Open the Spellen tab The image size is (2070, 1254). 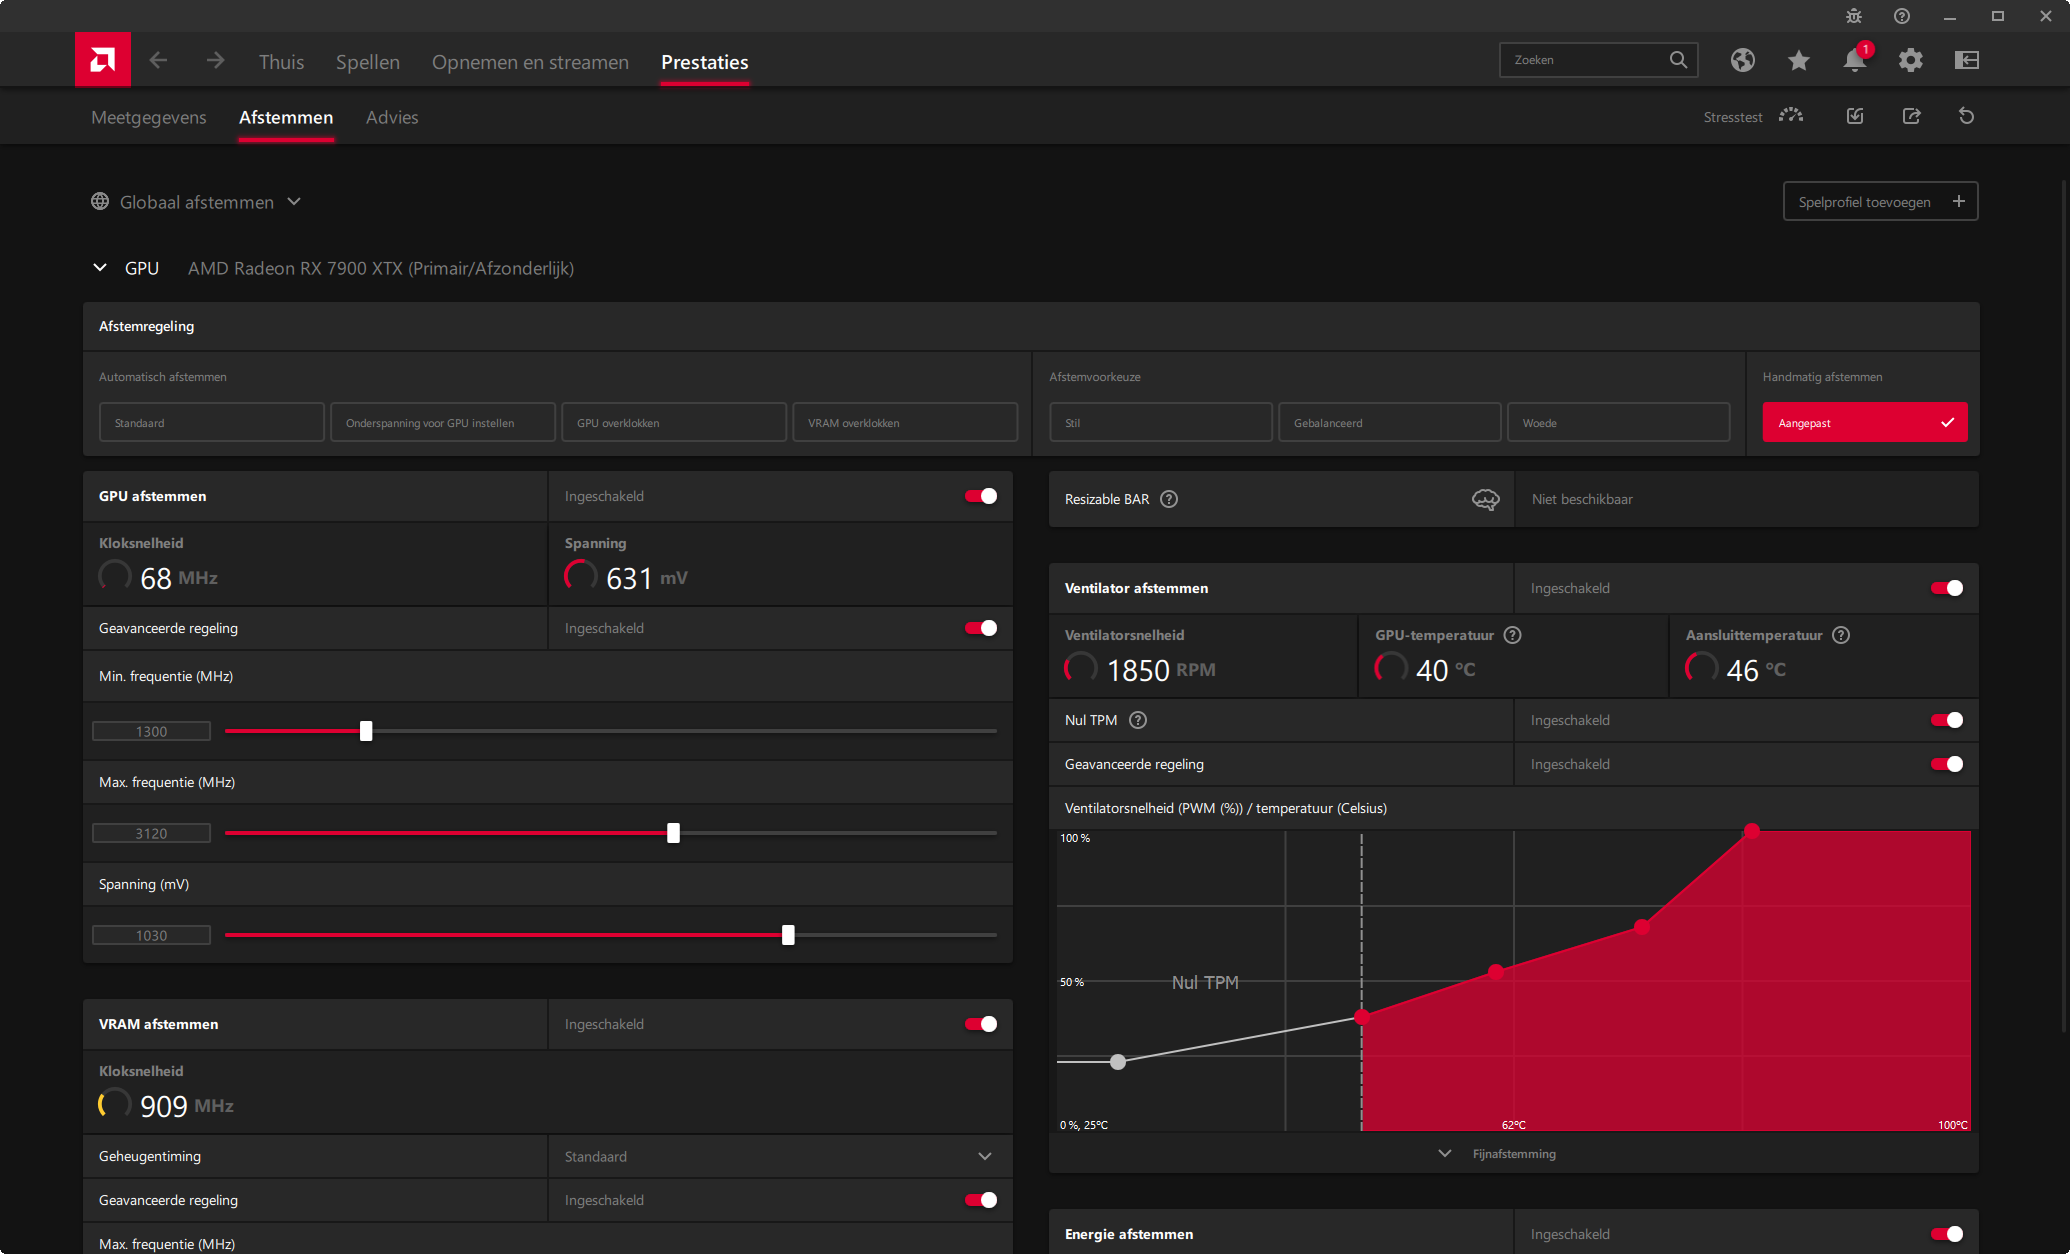pos(368,62)
